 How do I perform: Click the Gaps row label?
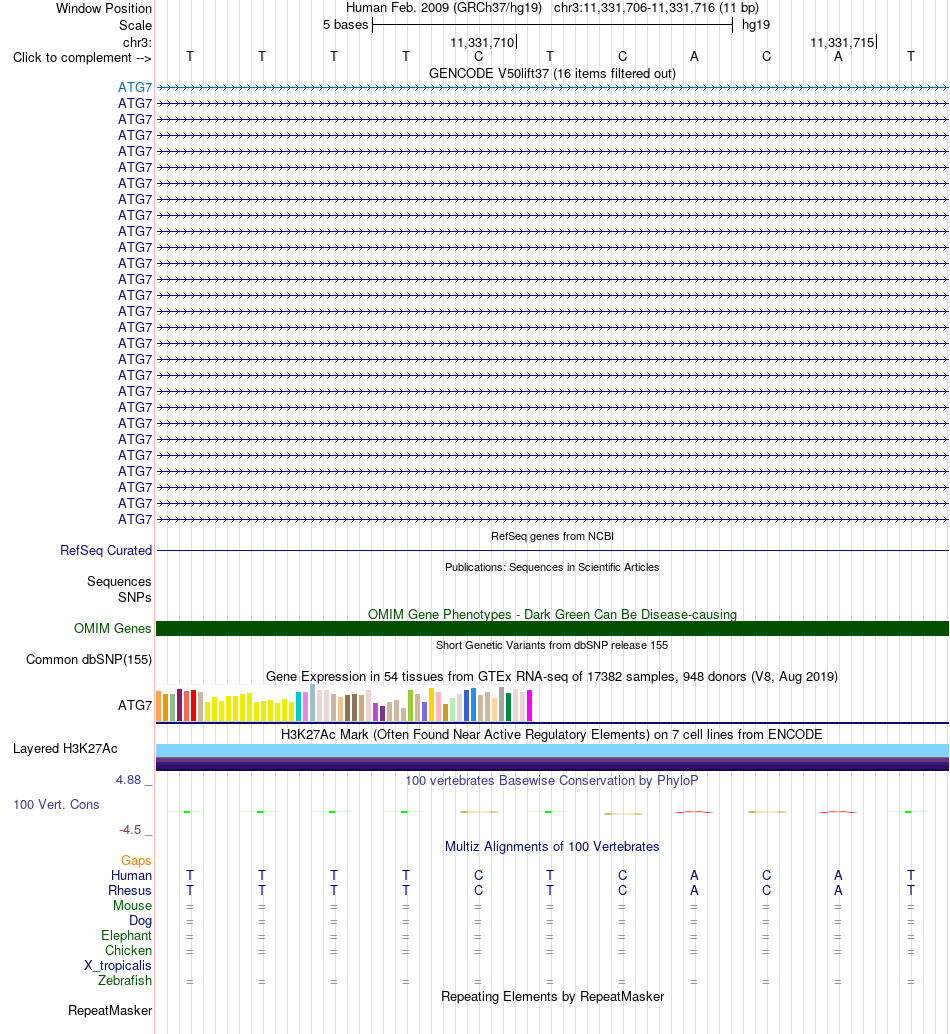click(x=136, y=861)
